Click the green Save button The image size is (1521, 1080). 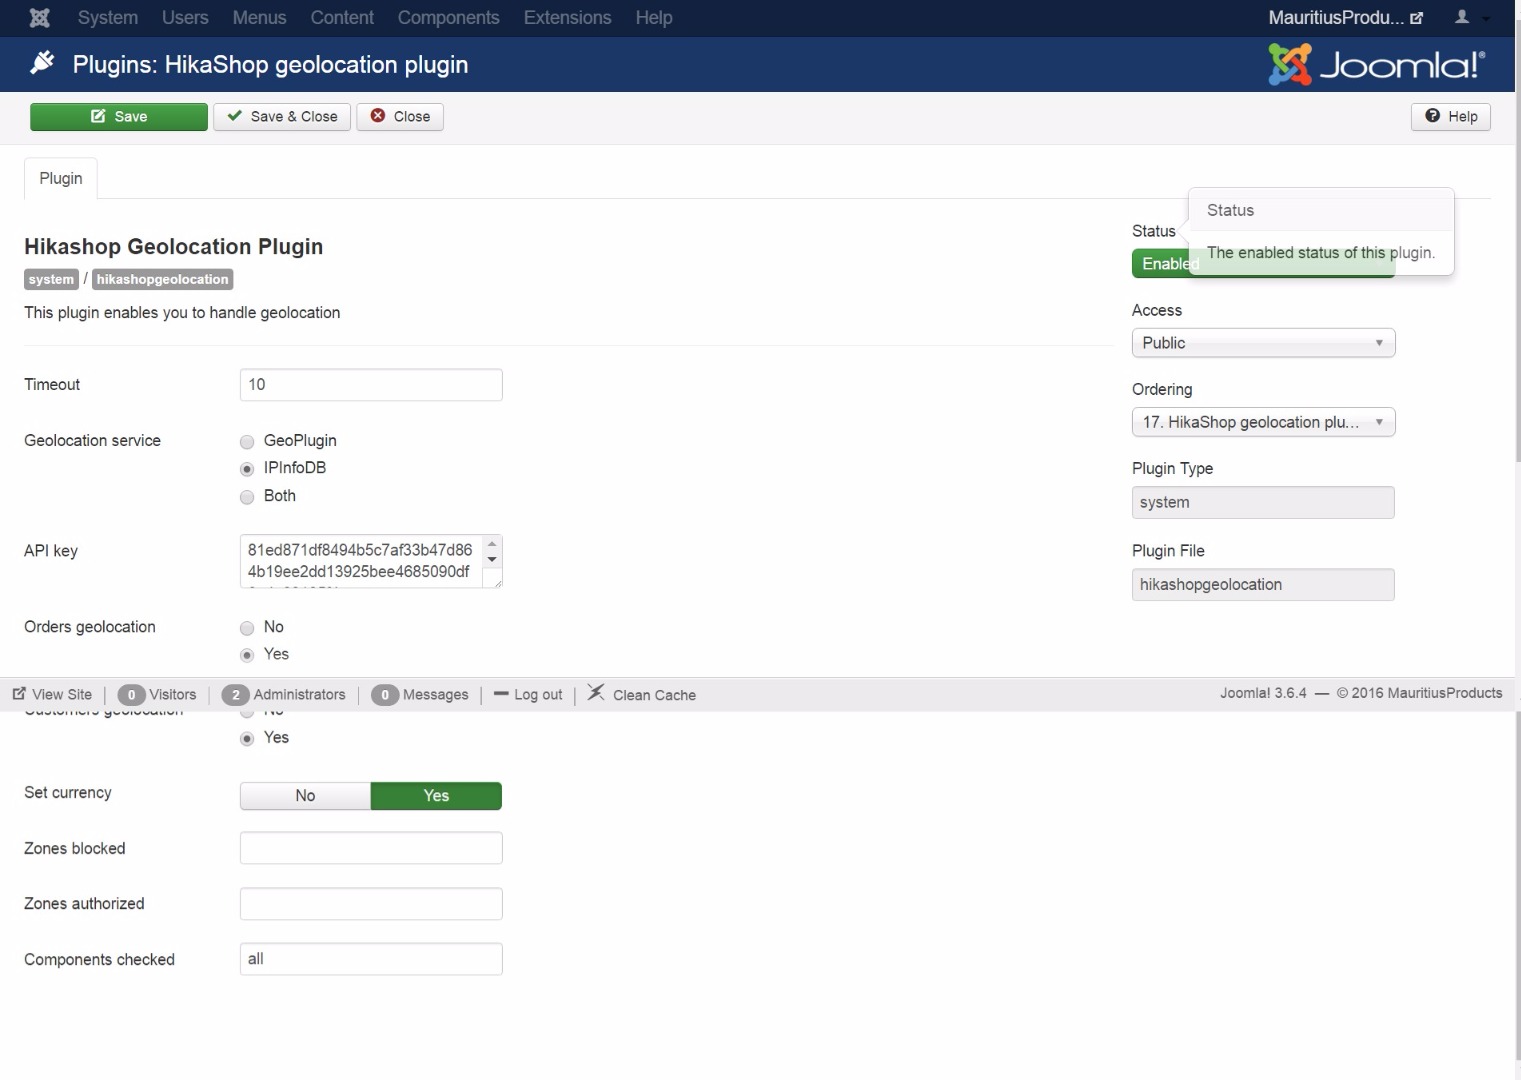point(119,117)
